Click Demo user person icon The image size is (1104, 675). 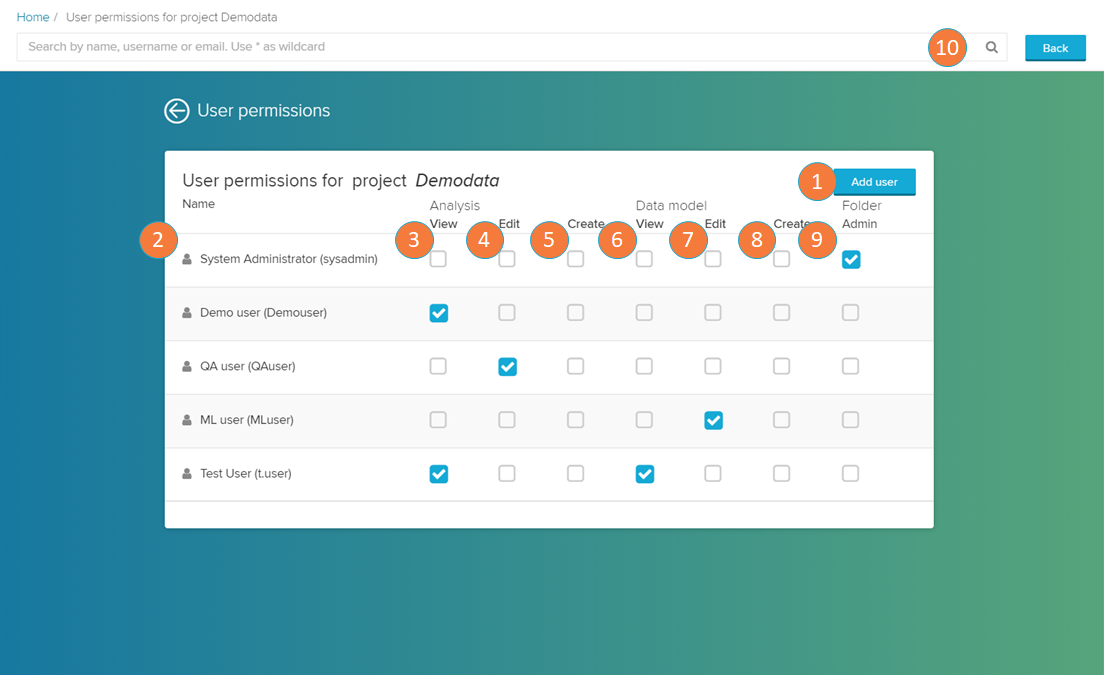[x=187, y=313]
